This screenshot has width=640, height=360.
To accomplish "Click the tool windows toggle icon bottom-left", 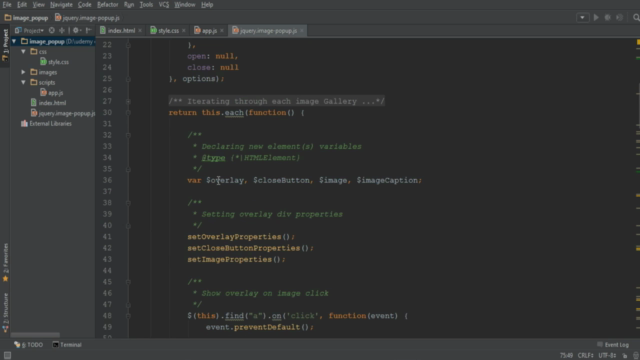I will coord(7,356).
